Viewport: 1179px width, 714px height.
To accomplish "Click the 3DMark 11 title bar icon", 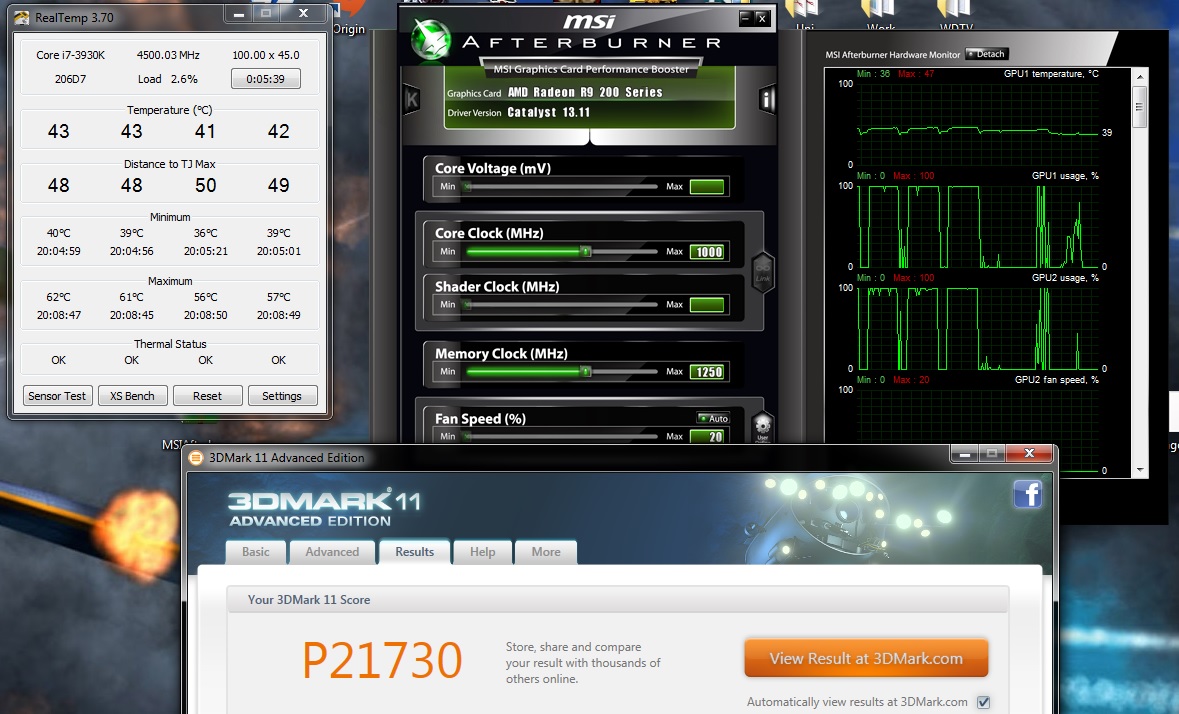I will click(196, 457).
